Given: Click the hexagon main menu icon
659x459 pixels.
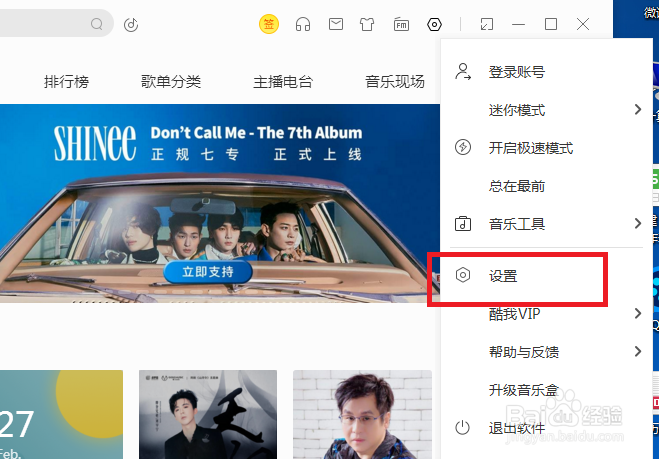Looking at the screenshot, I should (x=434, y=24).
